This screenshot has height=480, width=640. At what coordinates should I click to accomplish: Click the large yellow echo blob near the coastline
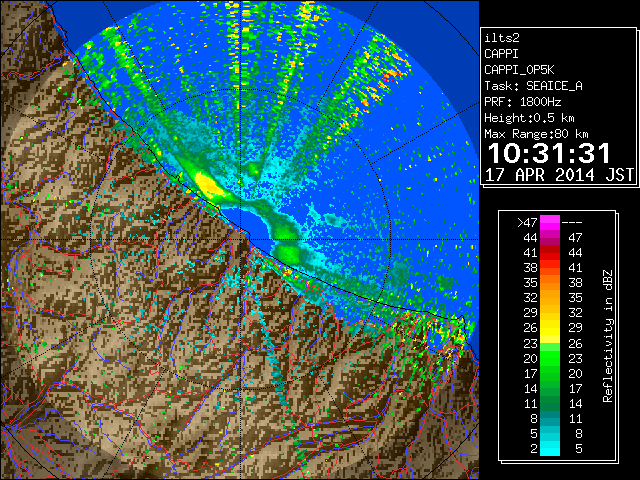tap(209, 184)
